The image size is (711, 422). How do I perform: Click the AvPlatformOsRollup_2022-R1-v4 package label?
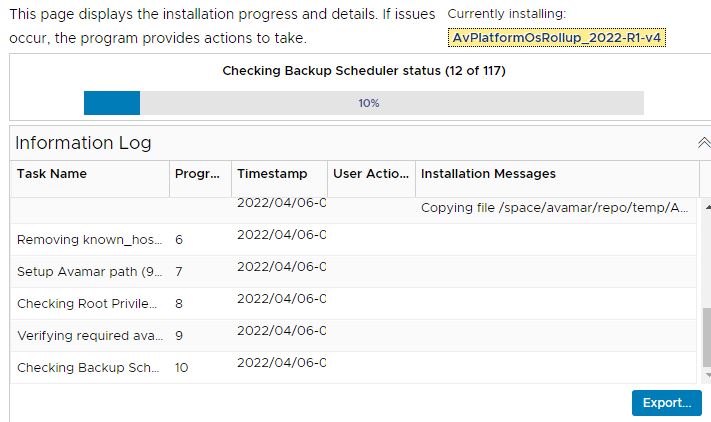(x=557, y=37)
